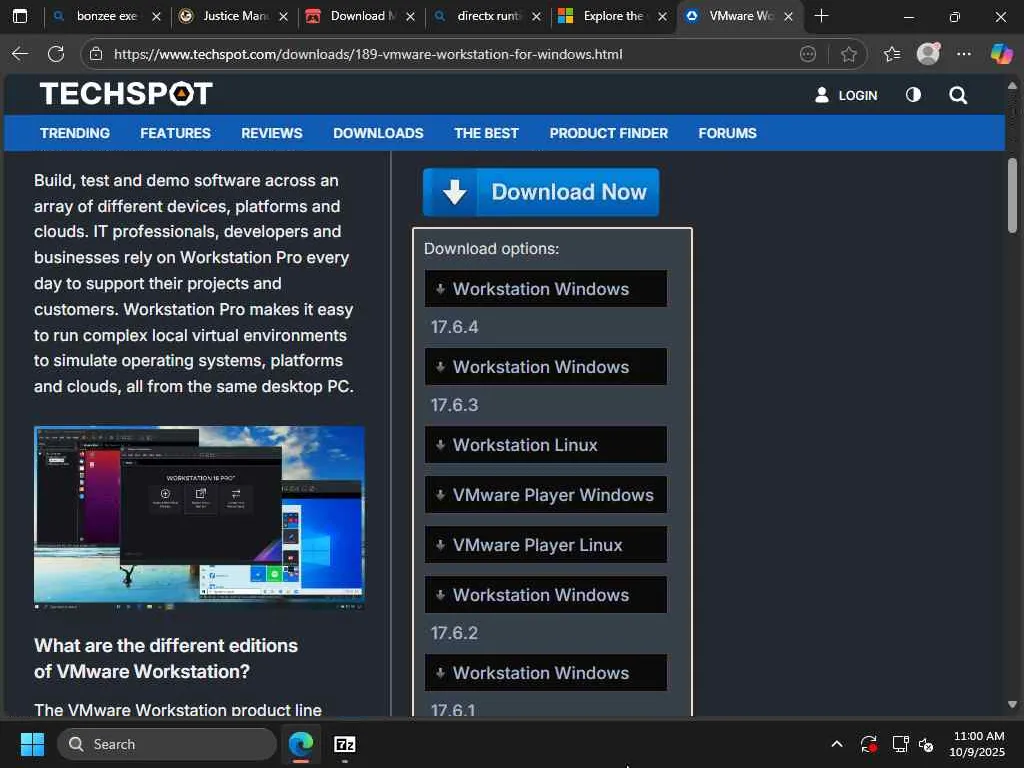1024x768 pixels.
Task: Click the site lock icon in address bar
Action: pyautogui.click(x=96, y=54)
